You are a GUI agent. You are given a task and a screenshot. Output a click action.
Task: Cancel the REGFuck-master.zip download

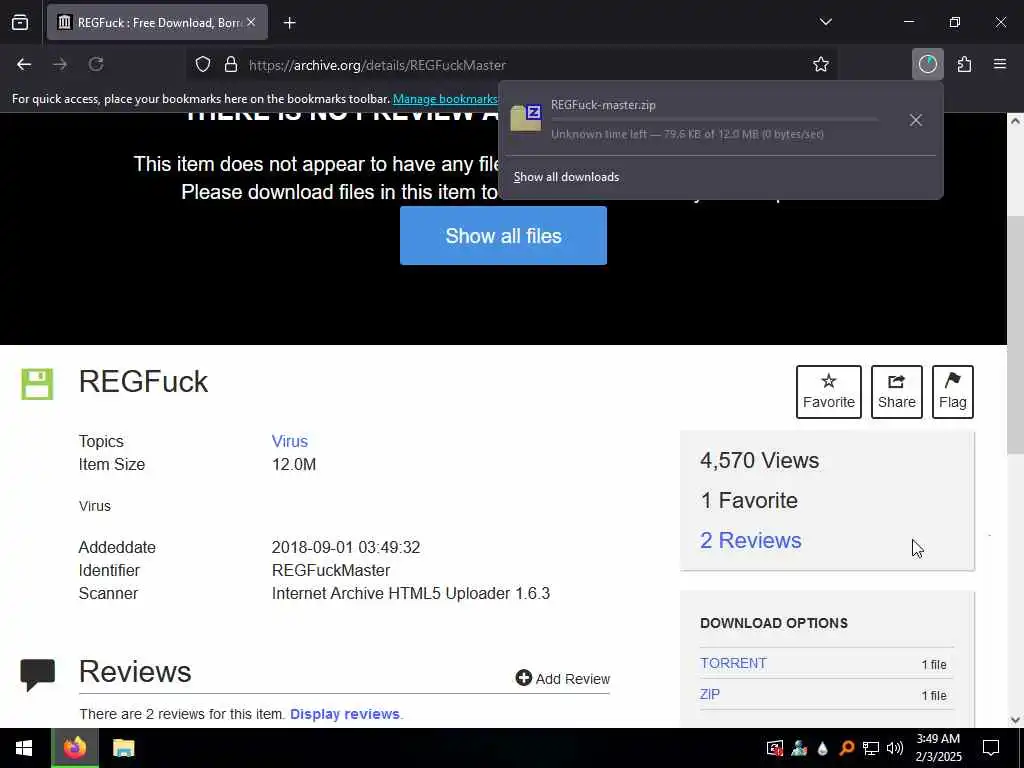coord(916,120)
